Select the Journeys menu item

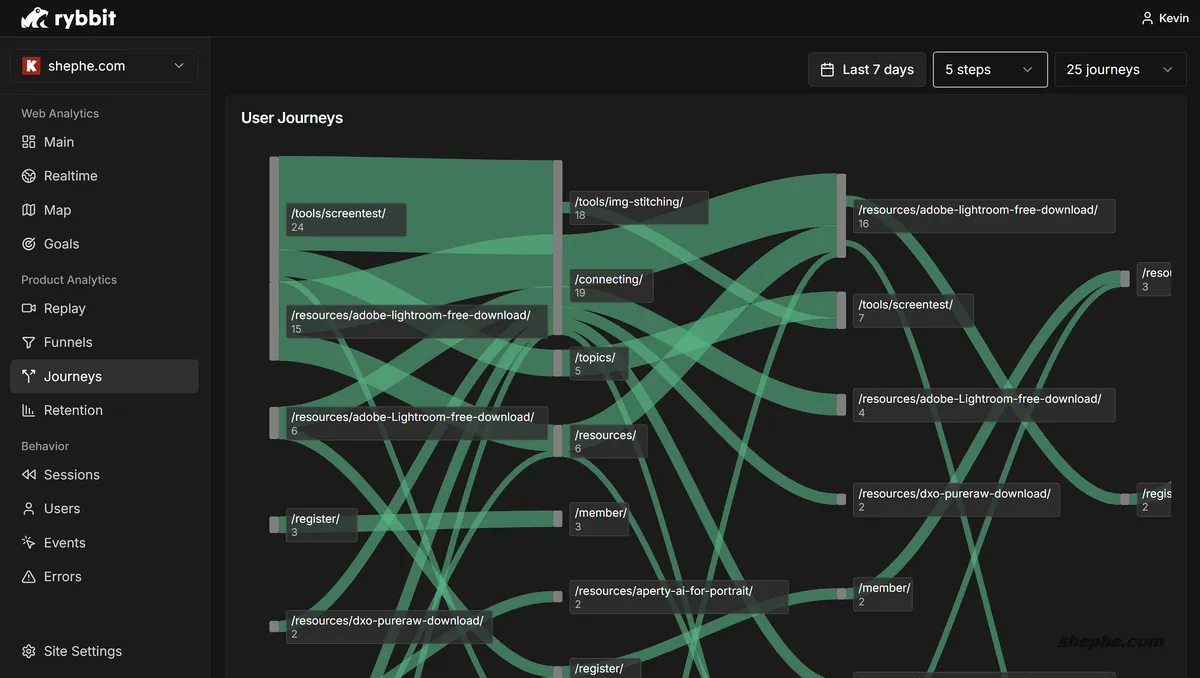pos(72,377)
